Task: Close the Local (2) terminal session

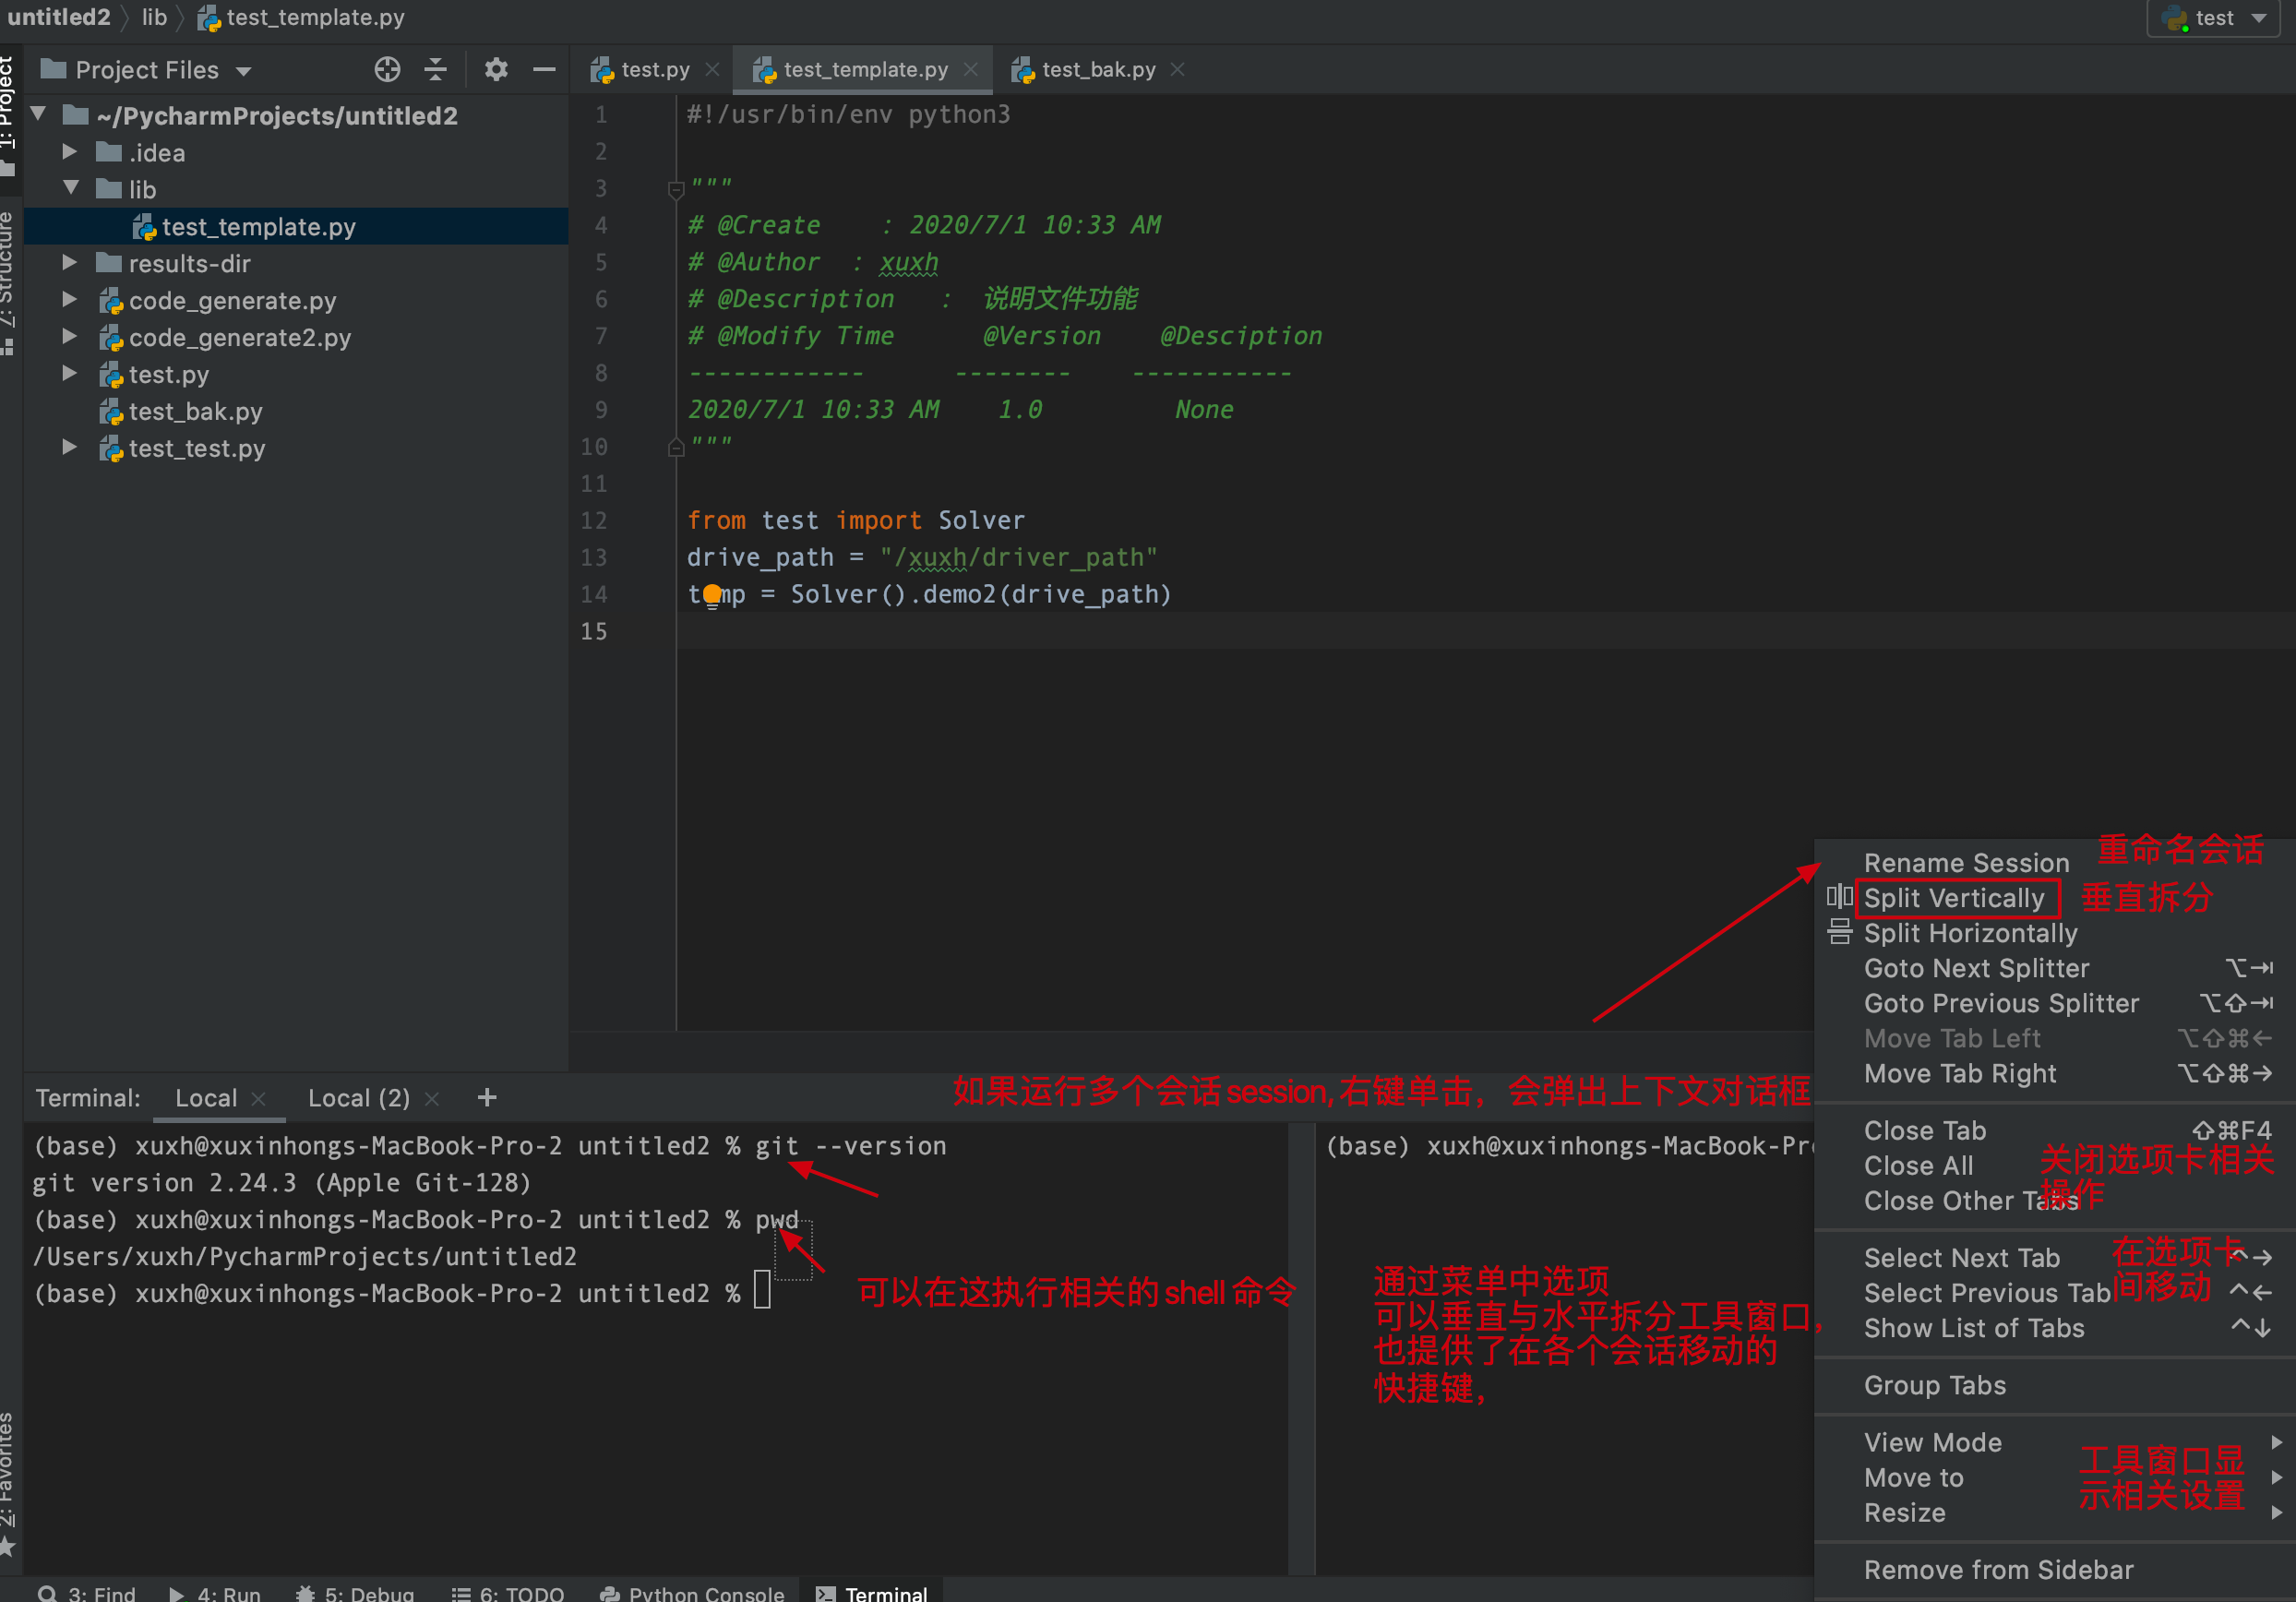Action: pos(432,1098)
